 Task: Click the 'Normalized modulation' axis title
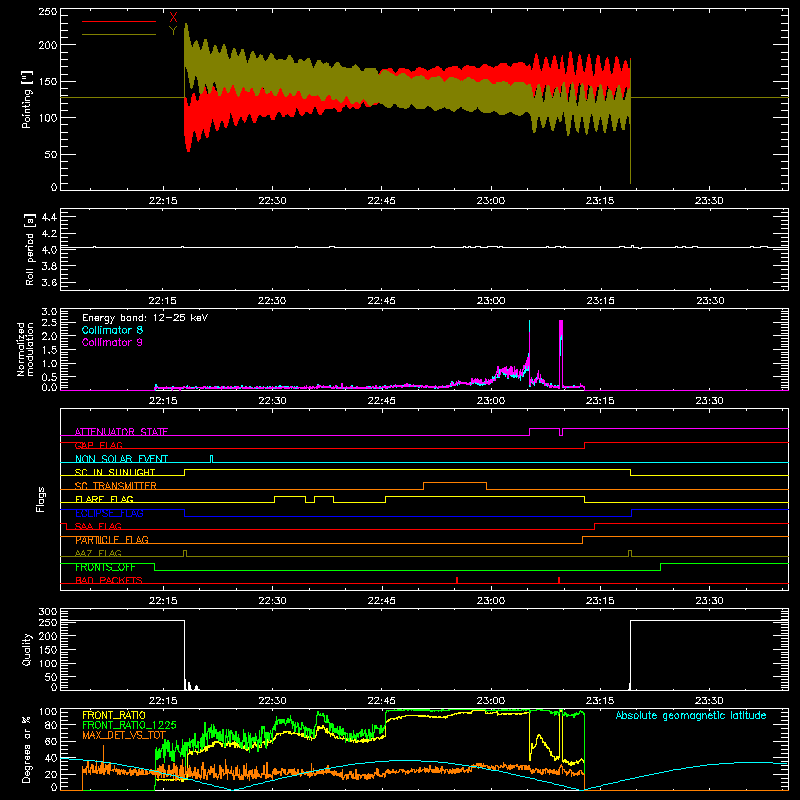coord(25,349)
